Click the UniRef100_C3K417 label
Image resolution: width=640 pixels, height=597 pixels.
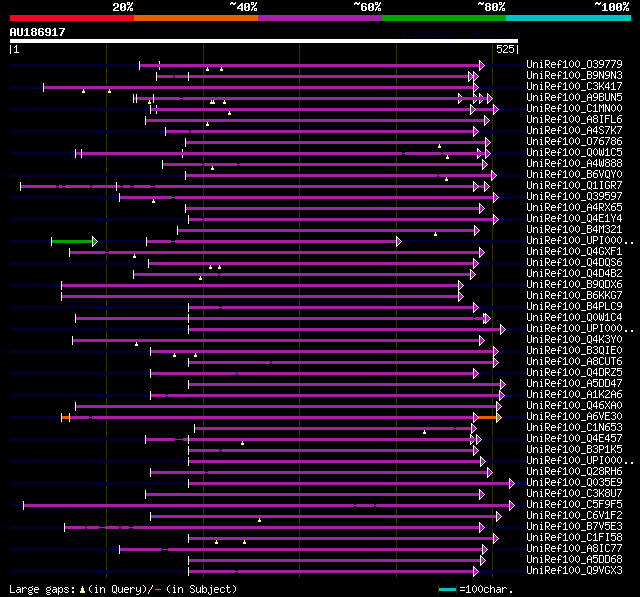574,87
